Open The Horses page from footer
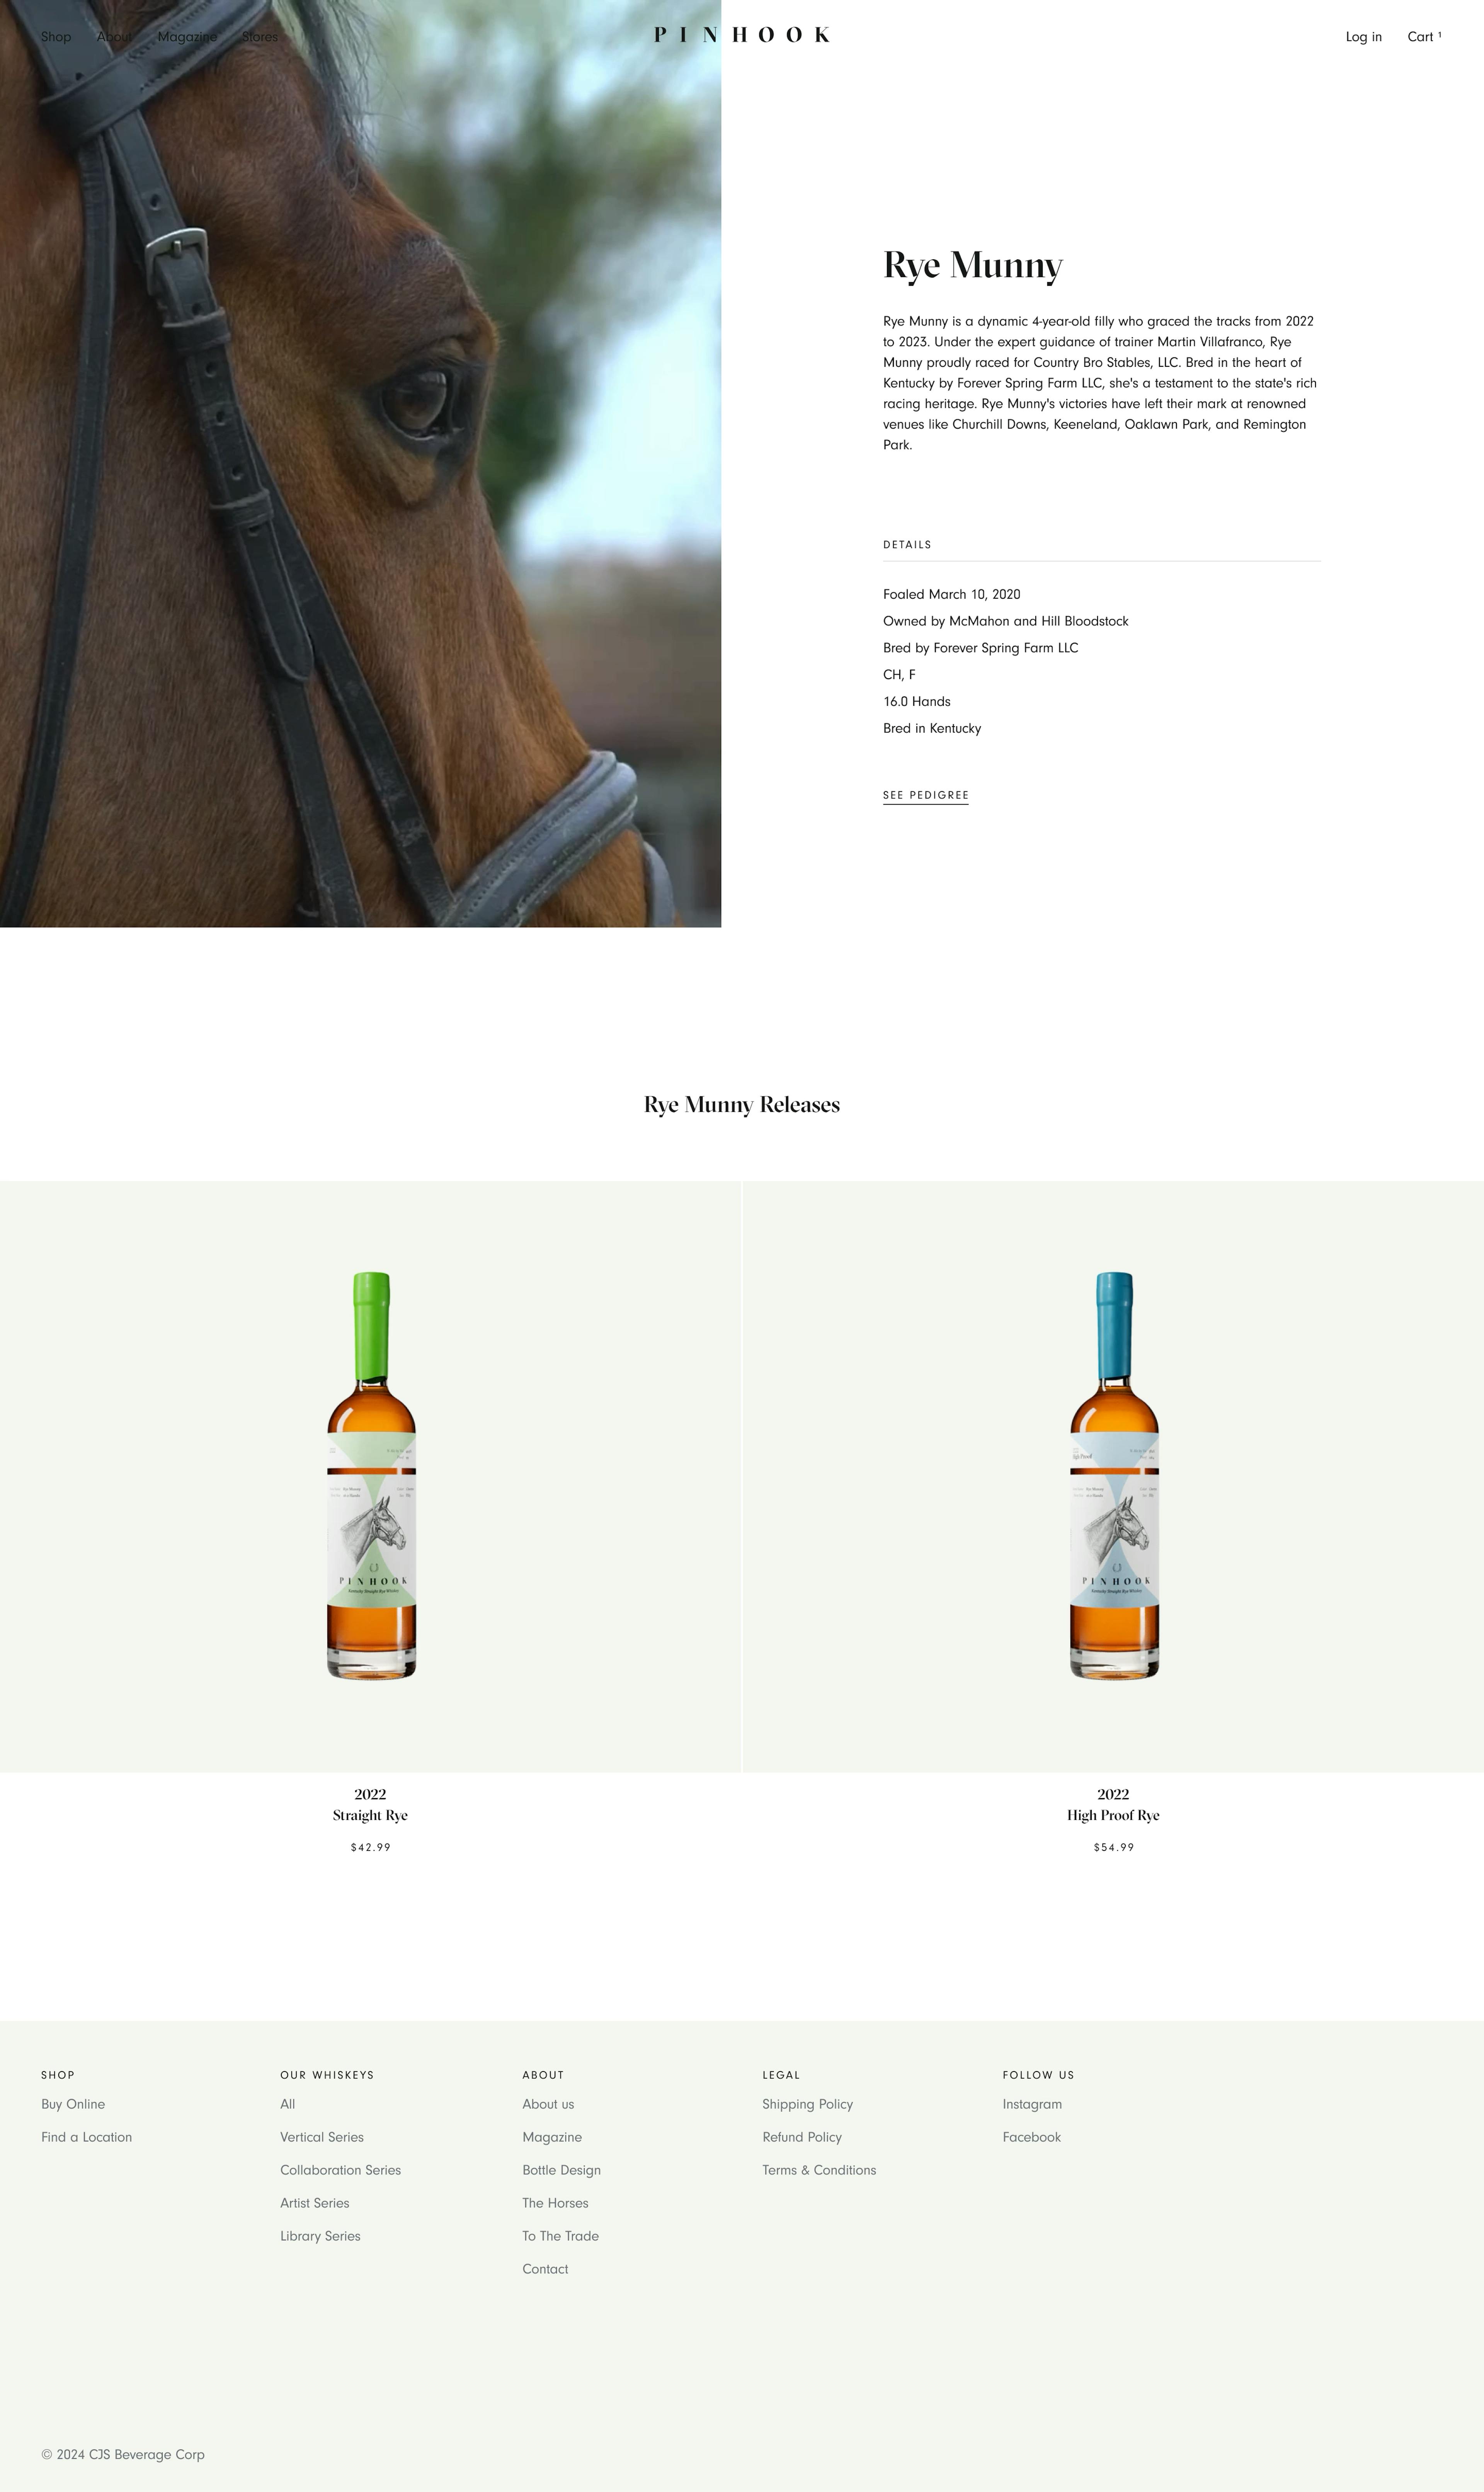This screenshot has width=1484, height=2492. 555,2203
